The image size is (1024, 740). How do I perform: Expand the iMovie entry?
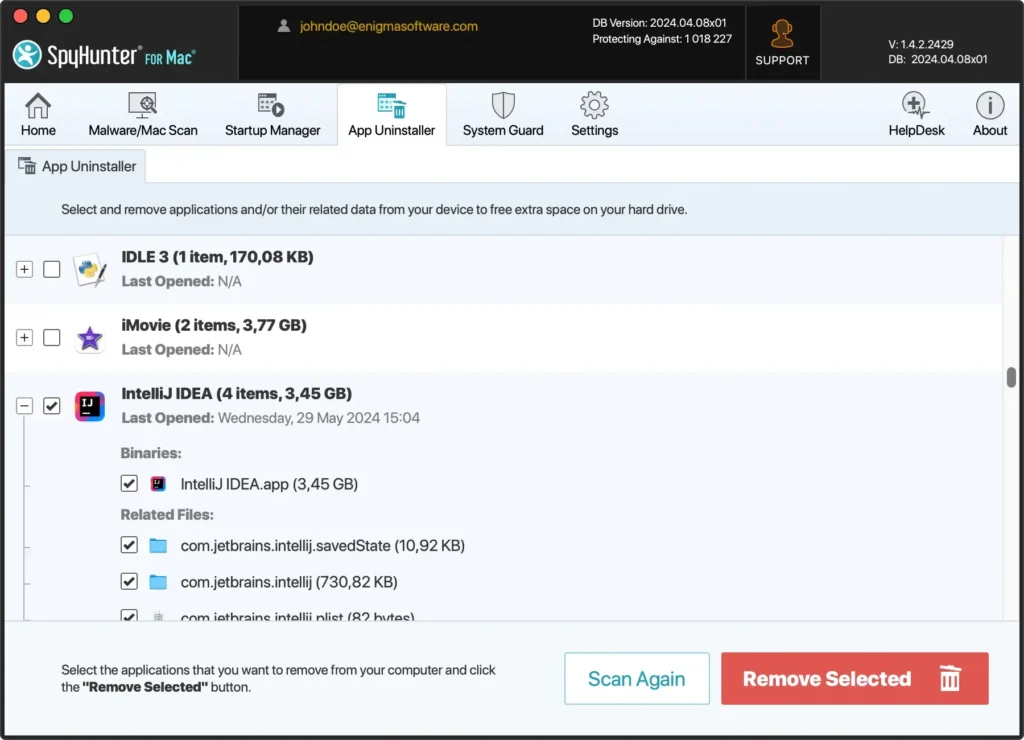[24, 338]
